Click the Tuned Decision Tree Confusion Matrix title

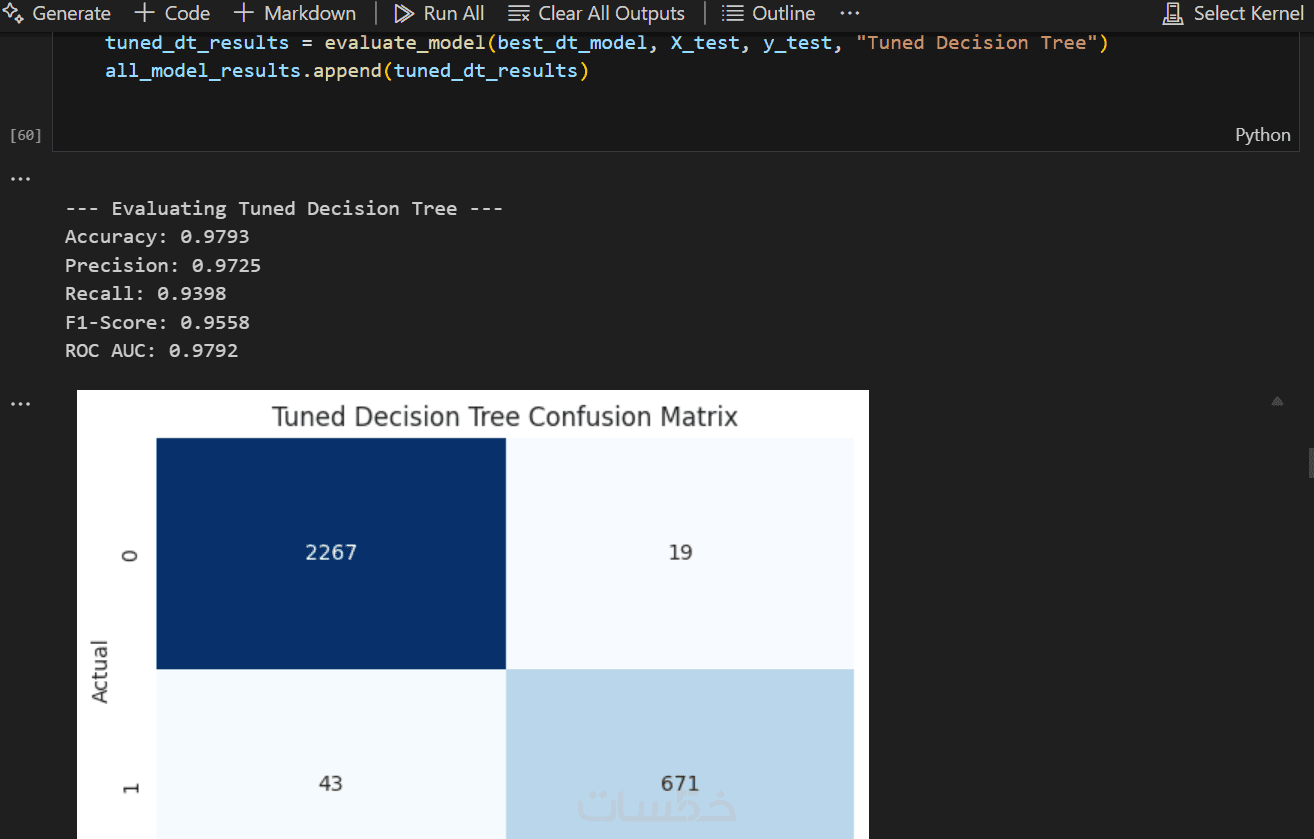(504, 416)
